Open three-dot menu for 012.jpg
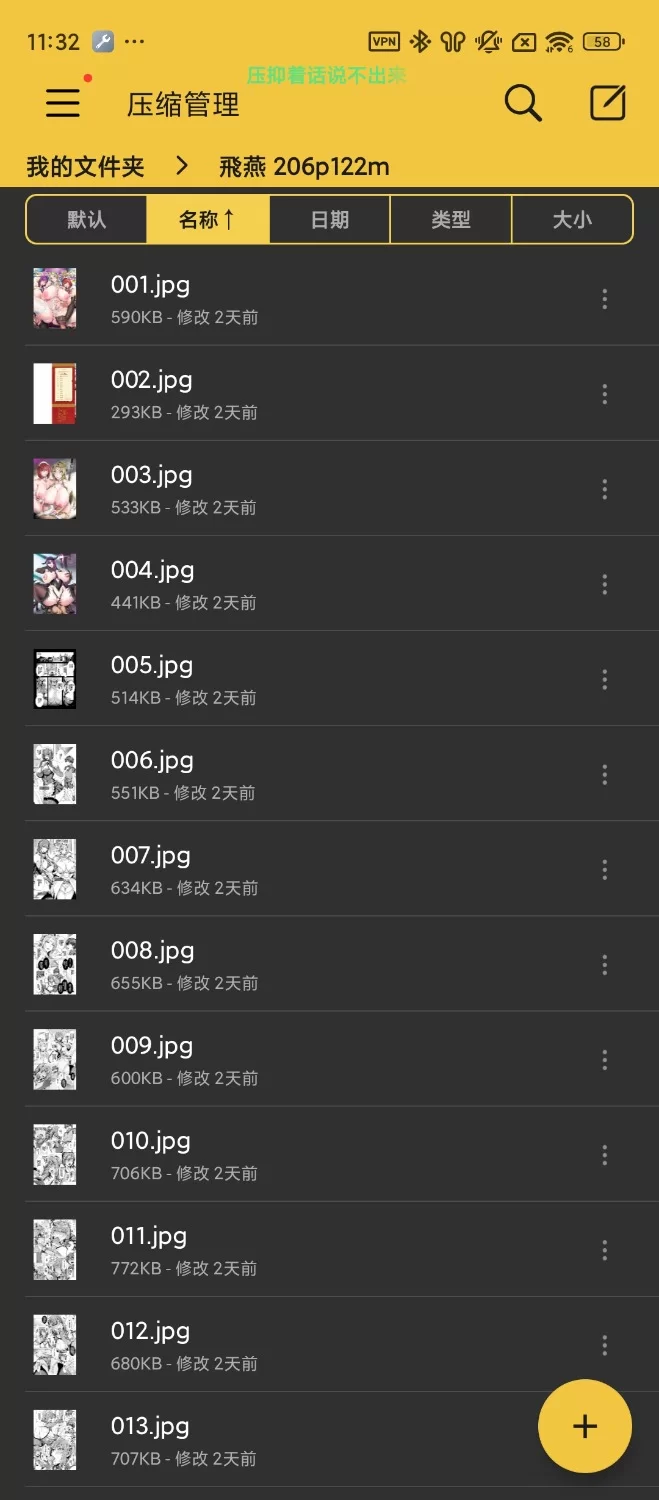This screenshot has height=1500, width=659. point(604,1345)
